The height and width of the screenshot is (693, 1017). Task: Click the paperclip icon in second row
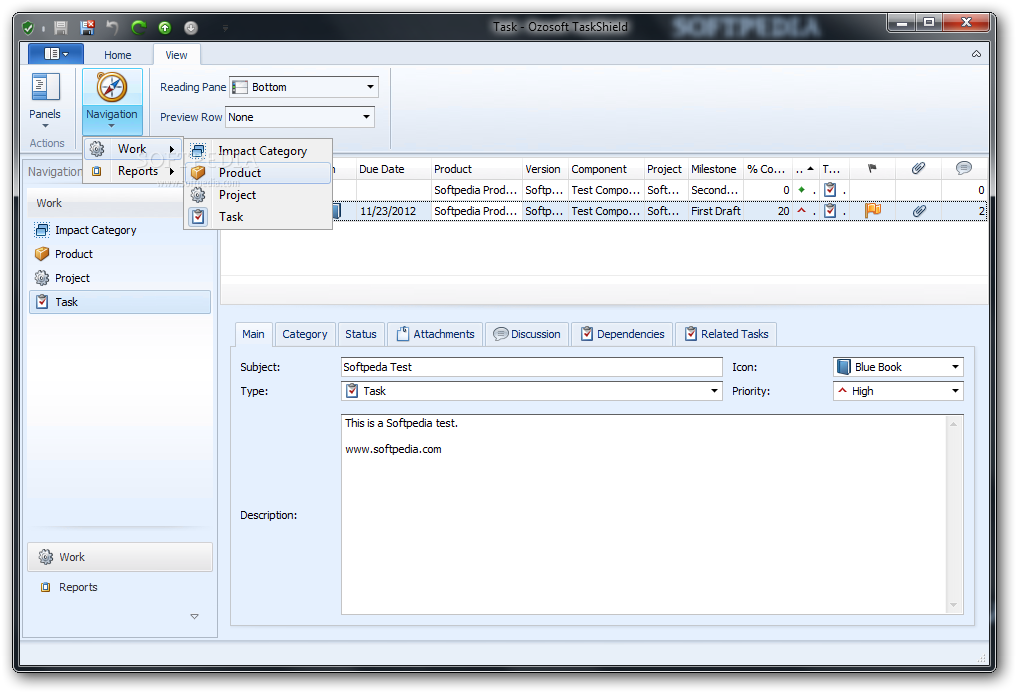(919, 210)
